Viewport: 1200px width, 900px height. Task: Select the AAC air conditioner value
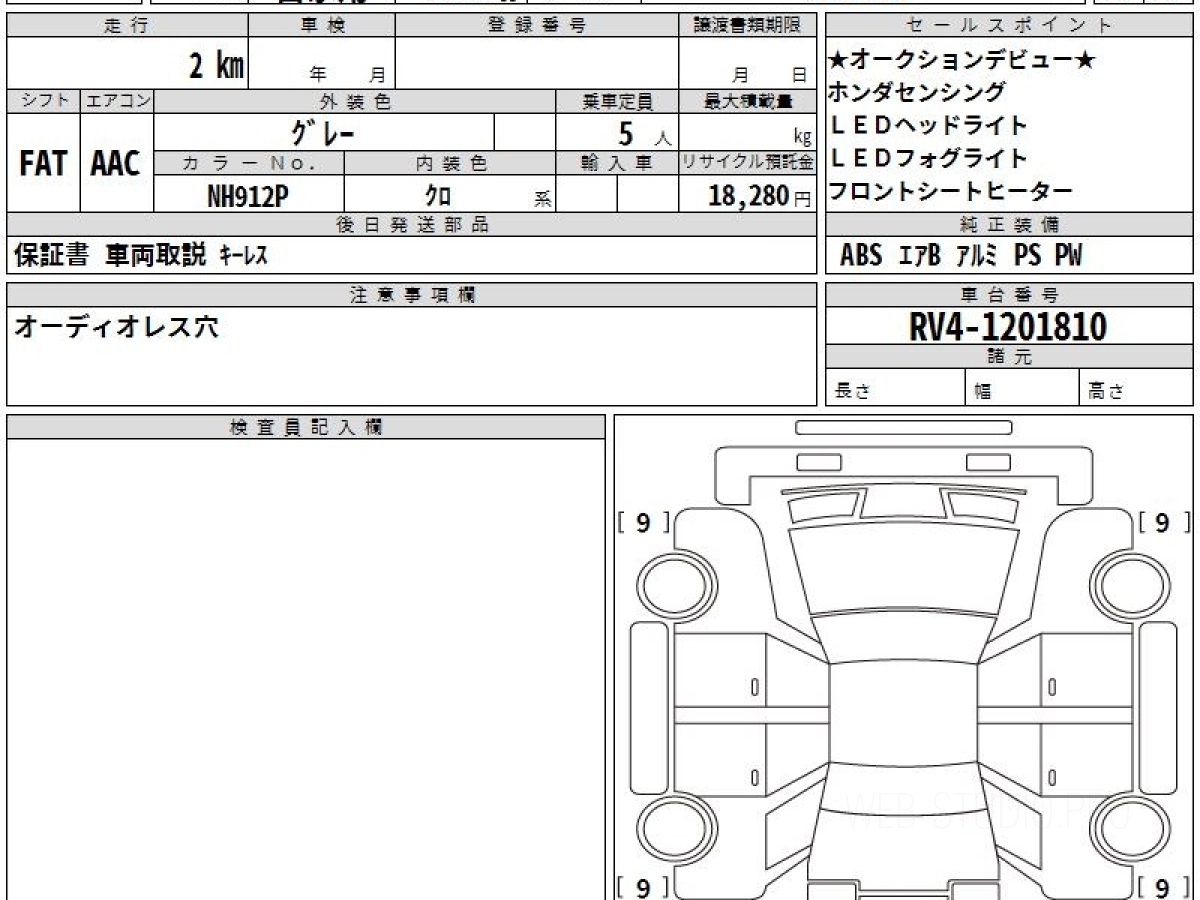point(116,164)
